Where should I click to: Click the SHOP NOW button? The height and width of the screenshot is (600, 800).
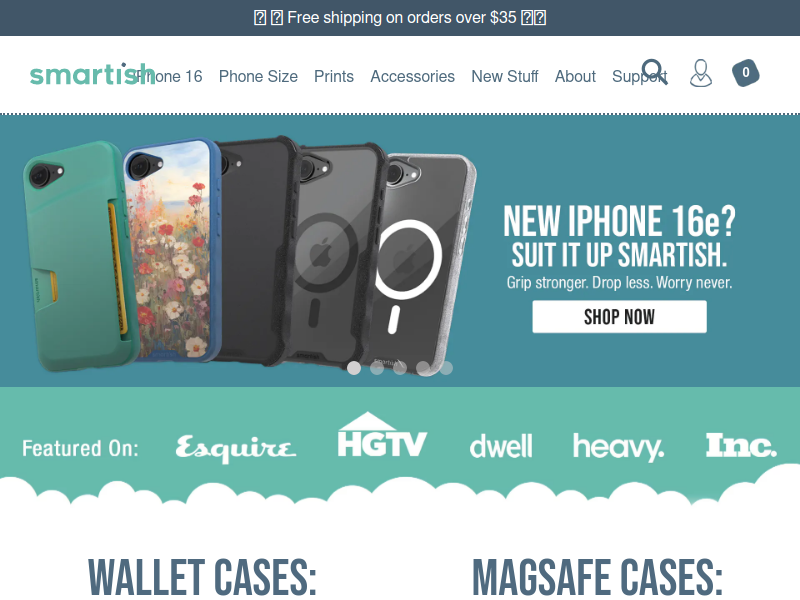click(x=619, y=317)
